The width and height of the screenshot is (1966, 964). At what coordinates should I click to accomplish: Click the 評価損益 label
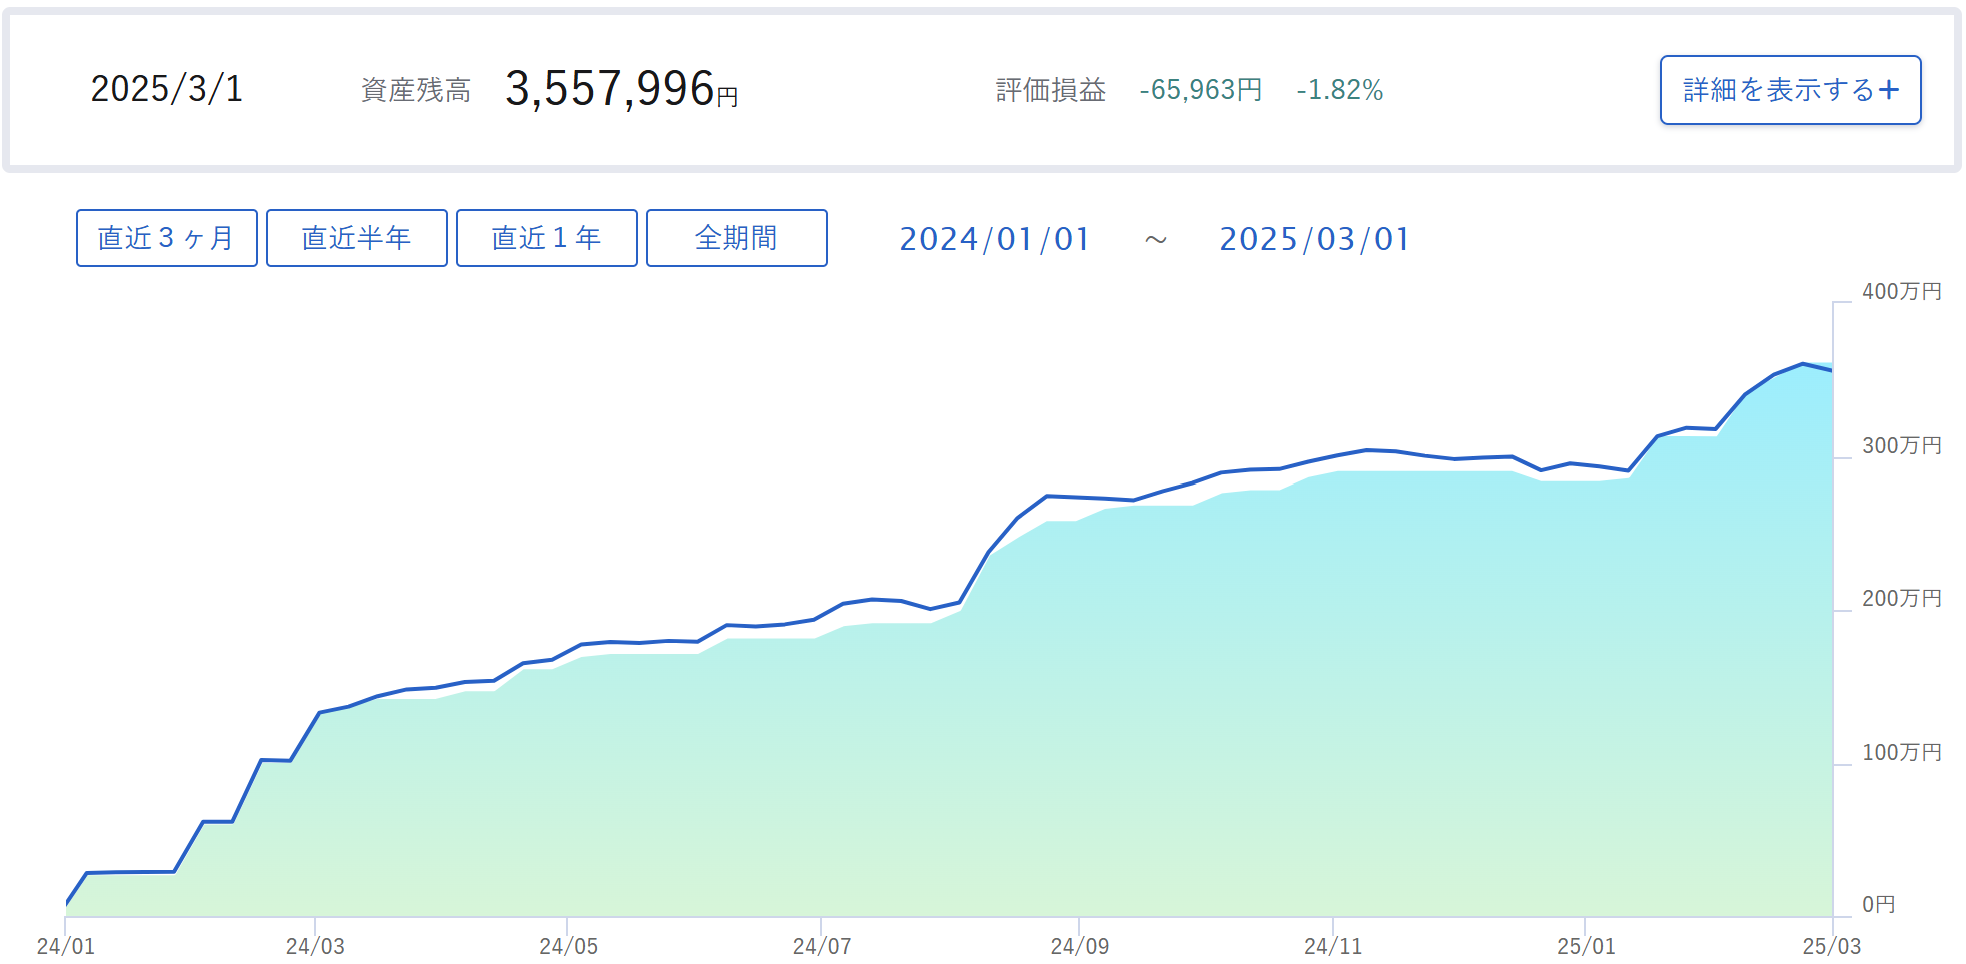(x=1051, y=90)
